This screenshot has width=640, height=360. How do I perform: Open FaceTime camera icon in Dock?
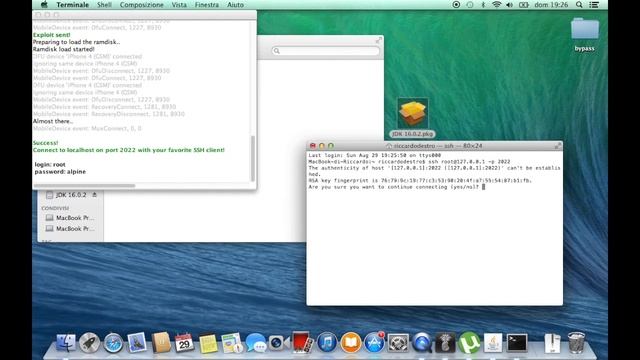tap(279, 343)
